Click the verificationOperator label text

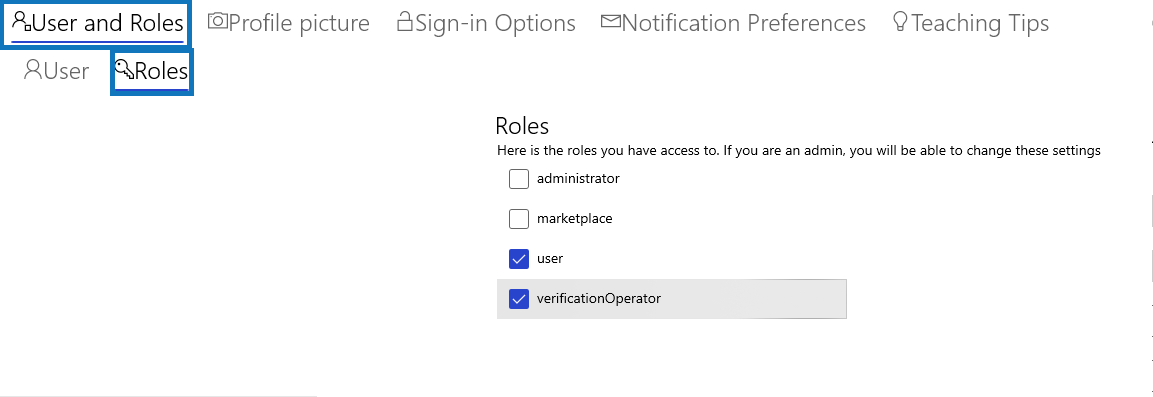(x=599, y=298)
